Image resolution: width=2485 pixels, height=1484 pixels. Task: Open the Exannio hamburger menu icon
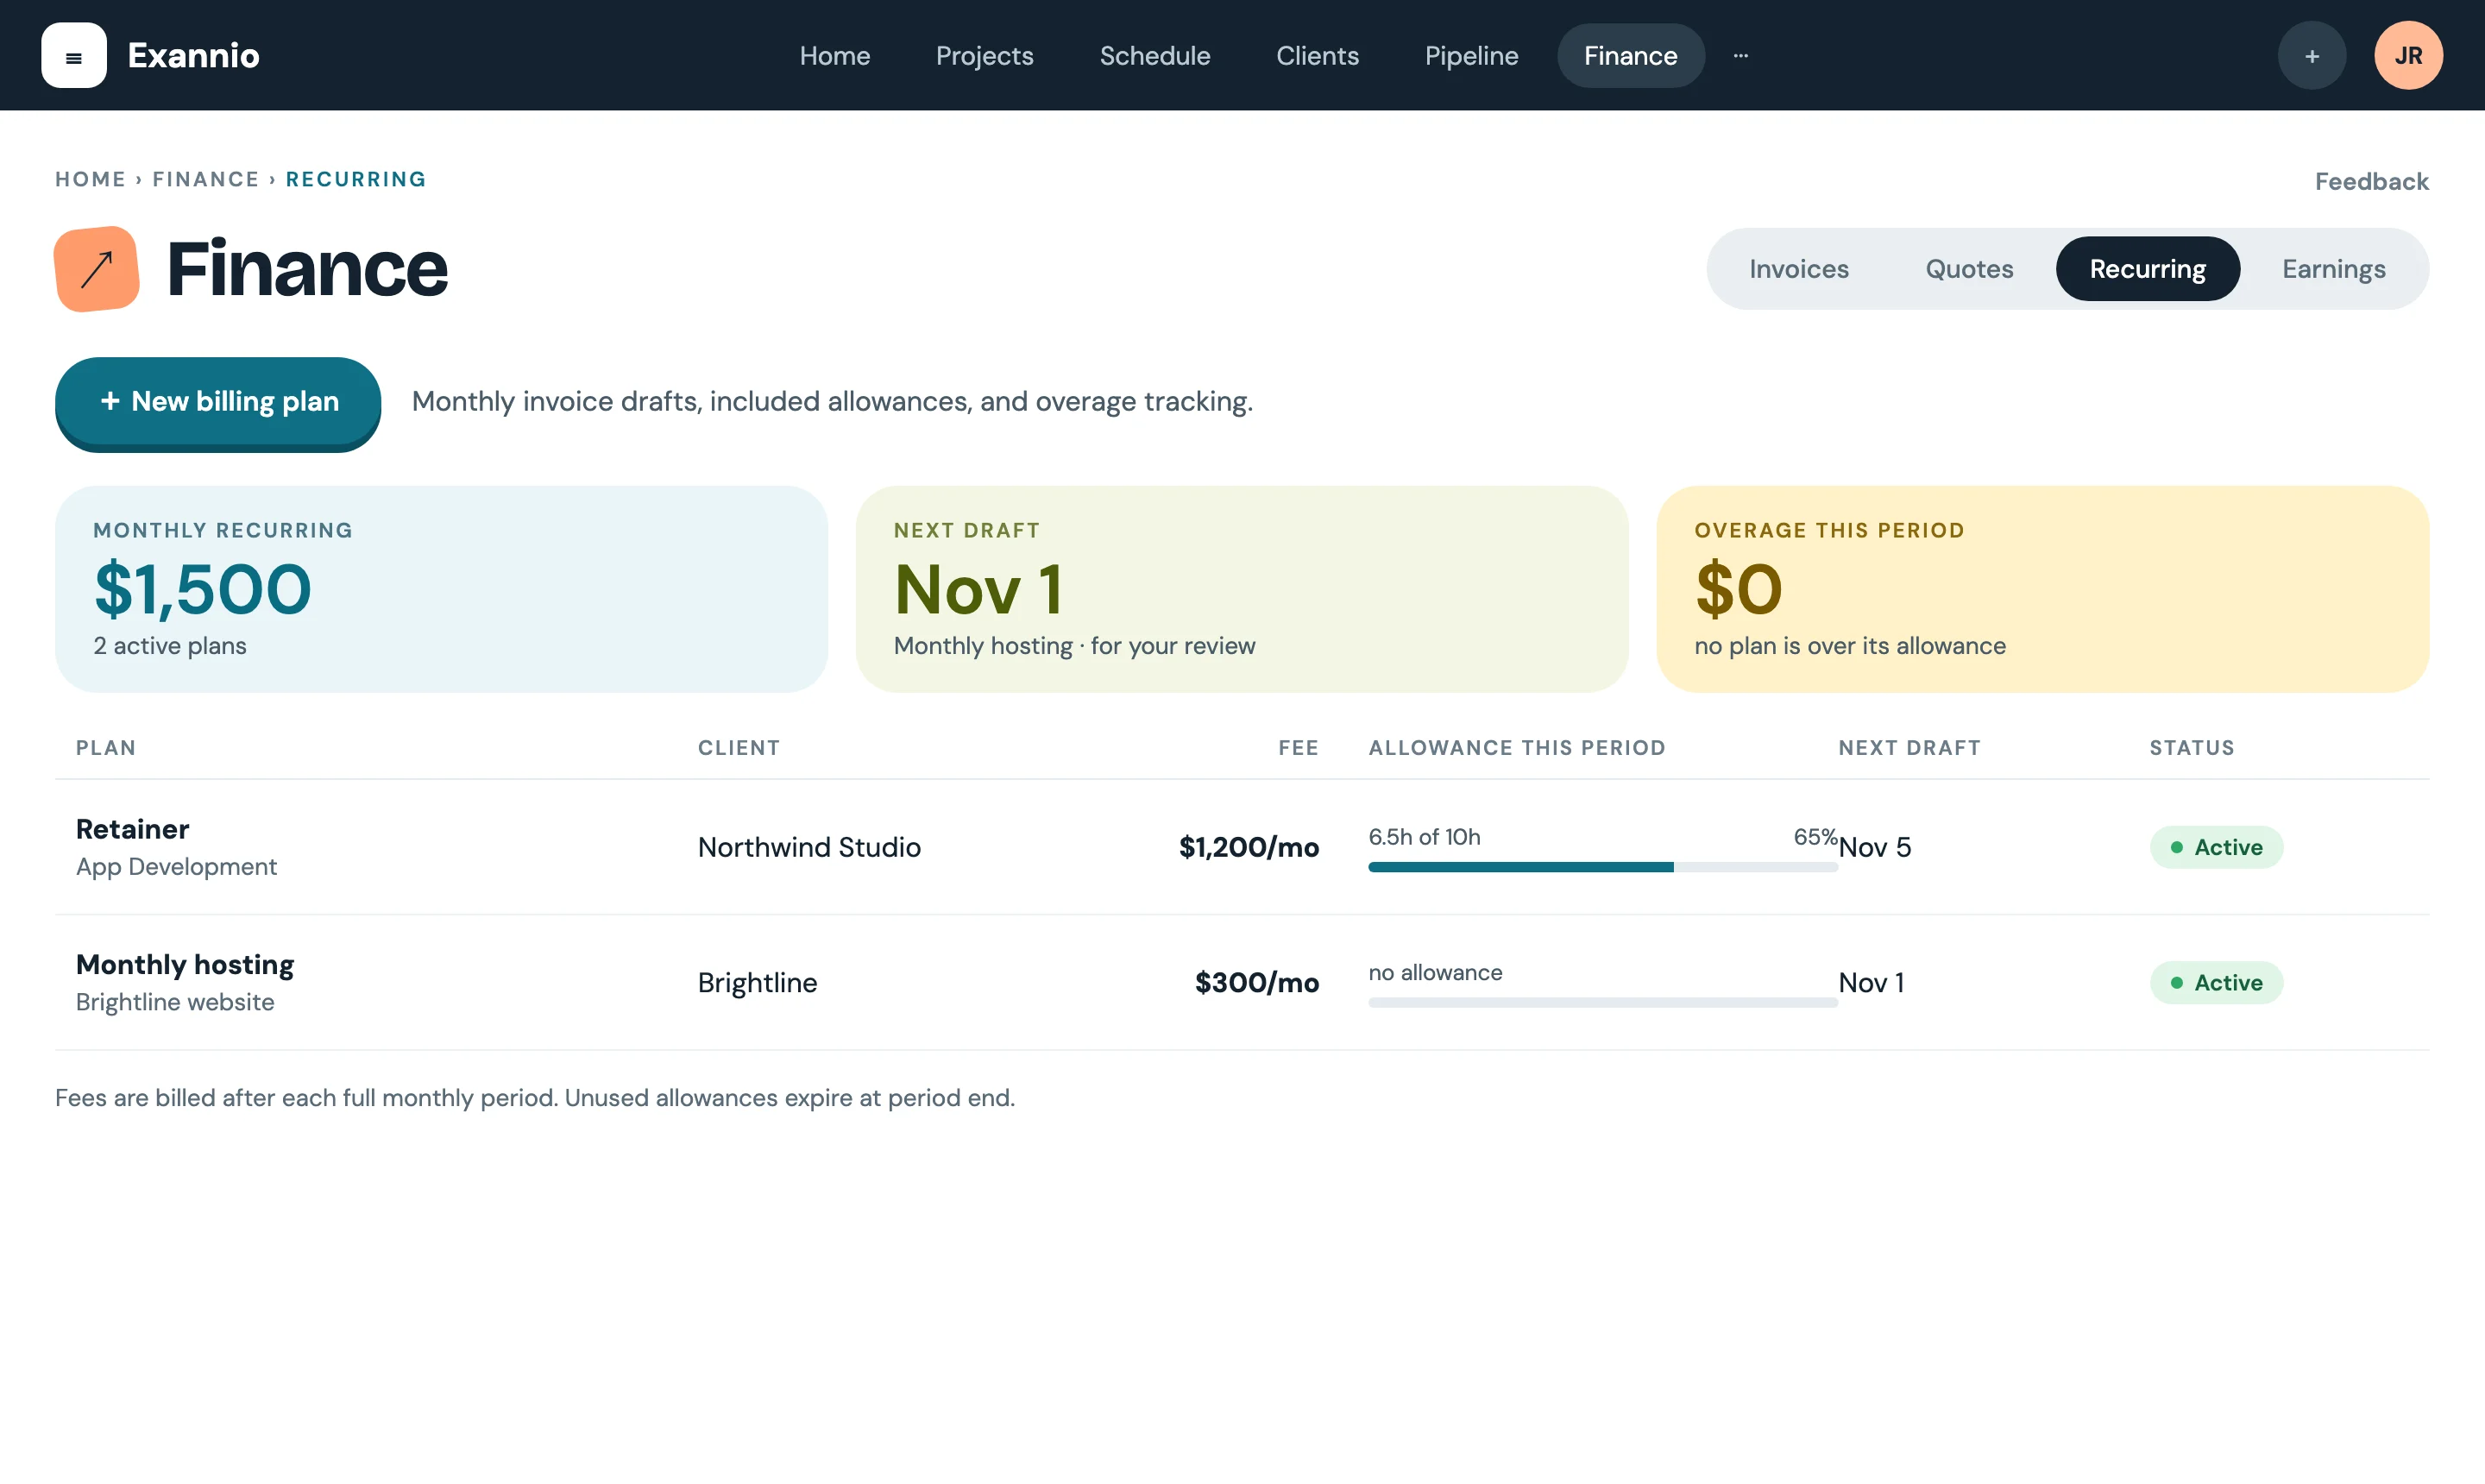[73, 55]
